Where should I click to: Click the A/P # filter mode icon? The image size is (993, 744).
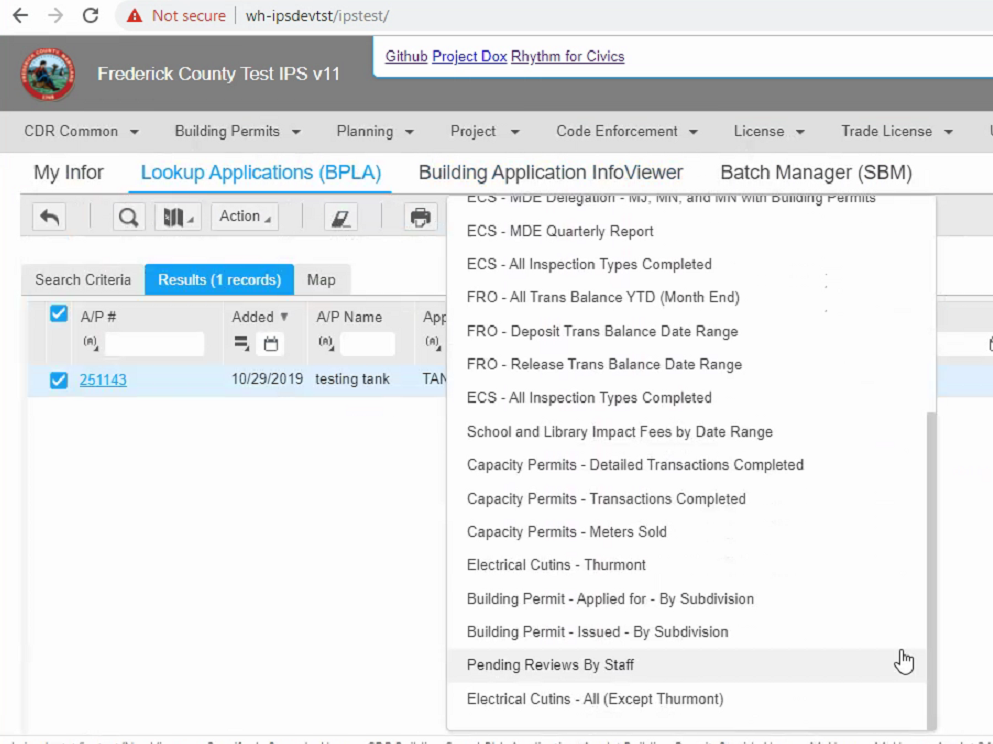(91, 343)
